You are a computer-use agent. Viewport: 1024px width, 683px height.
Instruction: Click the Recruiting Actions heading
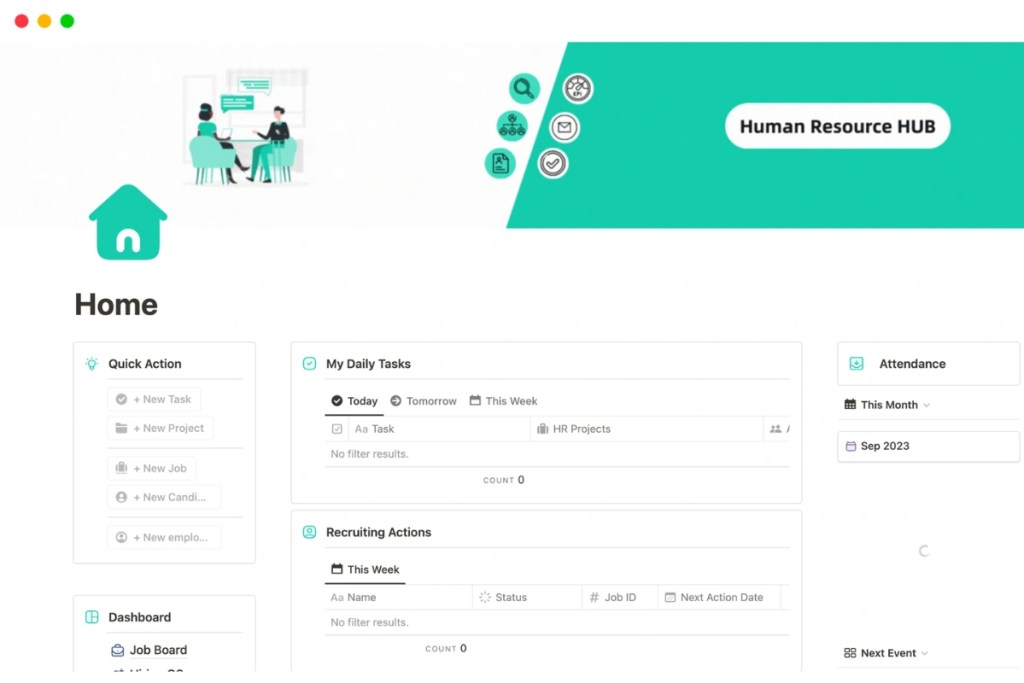[379, 532]
